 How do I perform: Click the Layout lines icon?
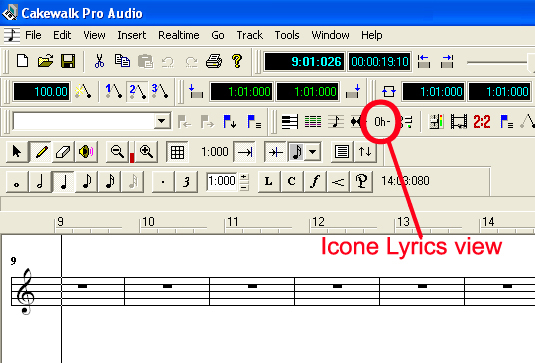[342, 152]
